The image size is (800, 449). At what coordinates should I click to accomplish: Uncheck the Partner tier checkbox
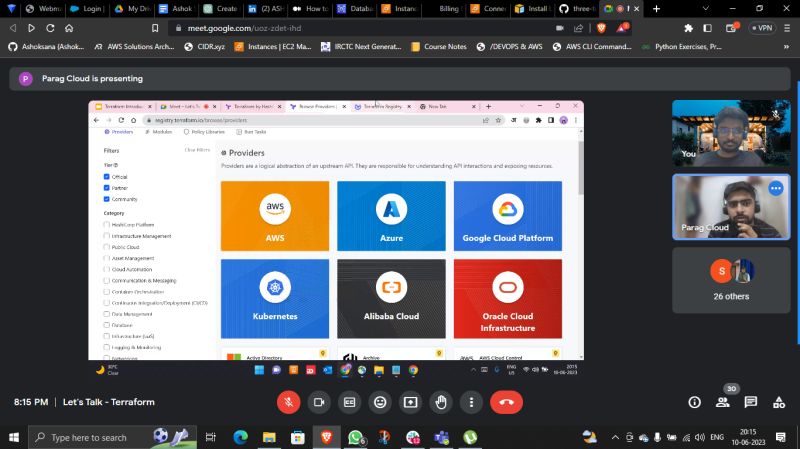(x=107, y=188)
